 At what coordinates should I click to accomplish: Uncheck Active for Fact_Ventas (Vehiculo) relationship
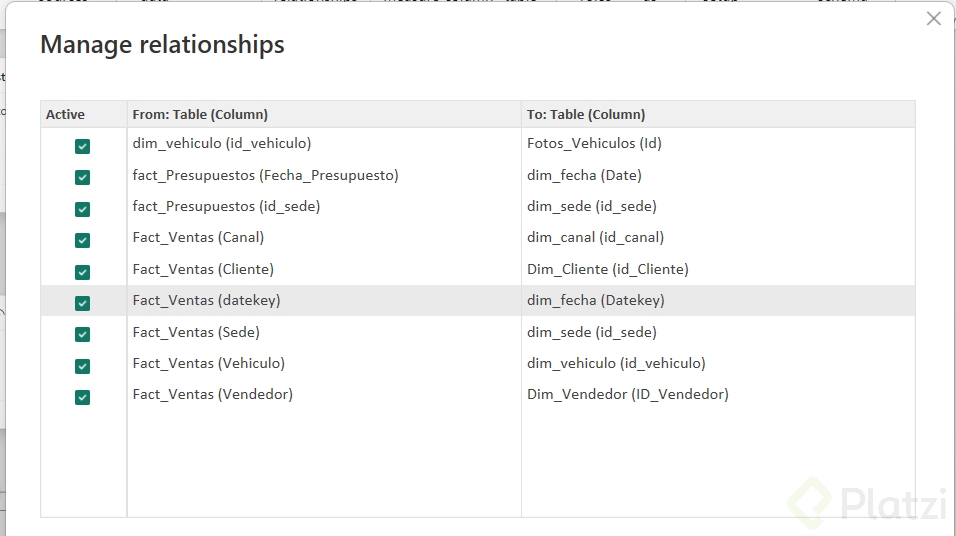point(82,366)
